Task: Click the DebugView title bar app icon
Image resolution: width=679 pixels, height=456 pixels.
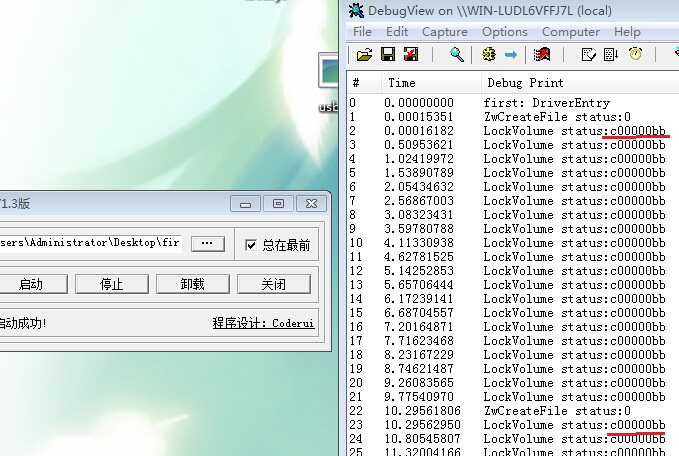Action: coord(356,10)
